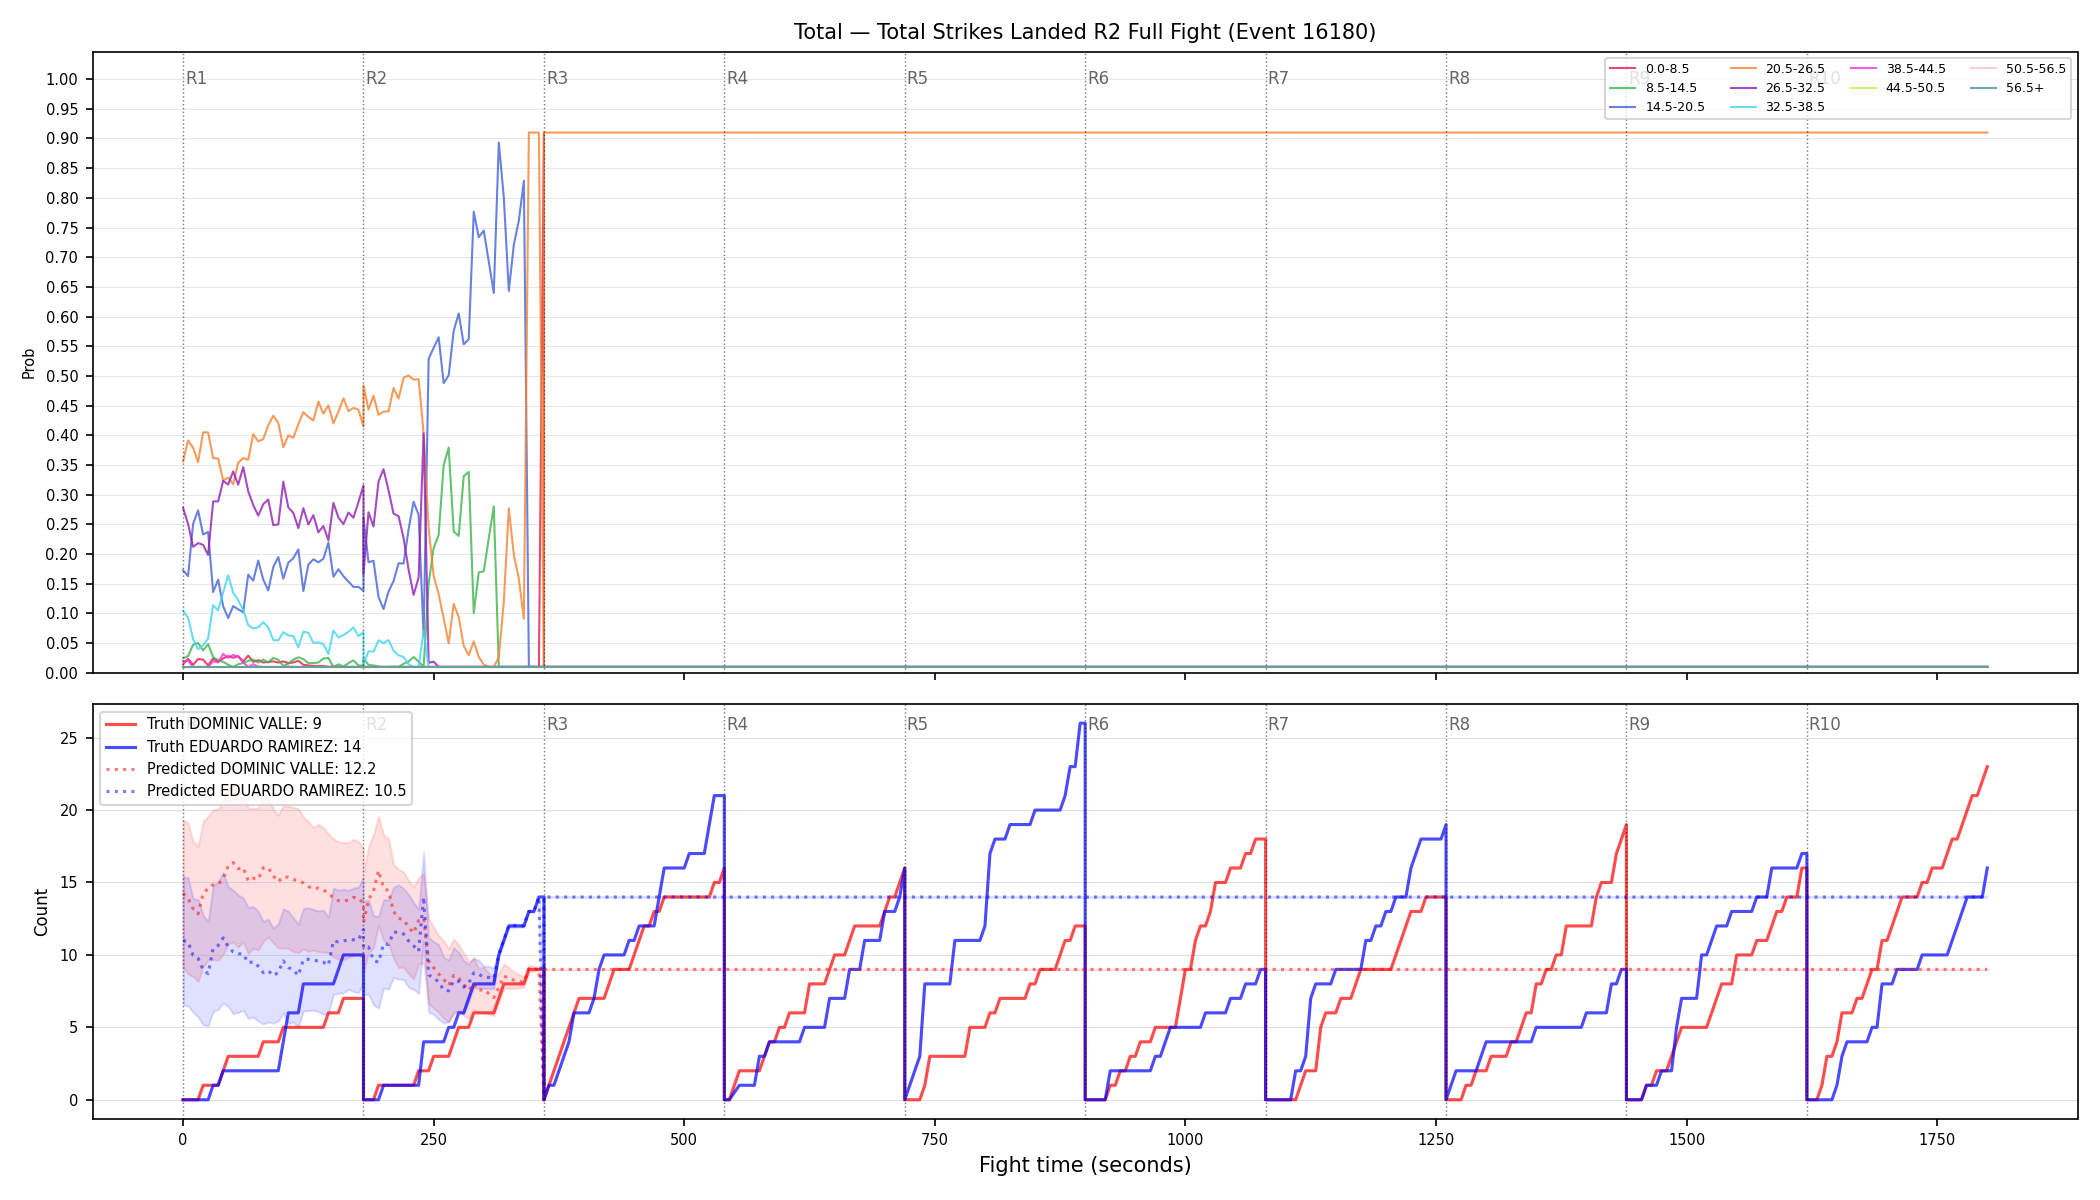Image resolution: width=2100 pixels, height=1200 pixels.
Task: Click the blue line sample for 14.5-20.5
Action: pos(1623,107)
